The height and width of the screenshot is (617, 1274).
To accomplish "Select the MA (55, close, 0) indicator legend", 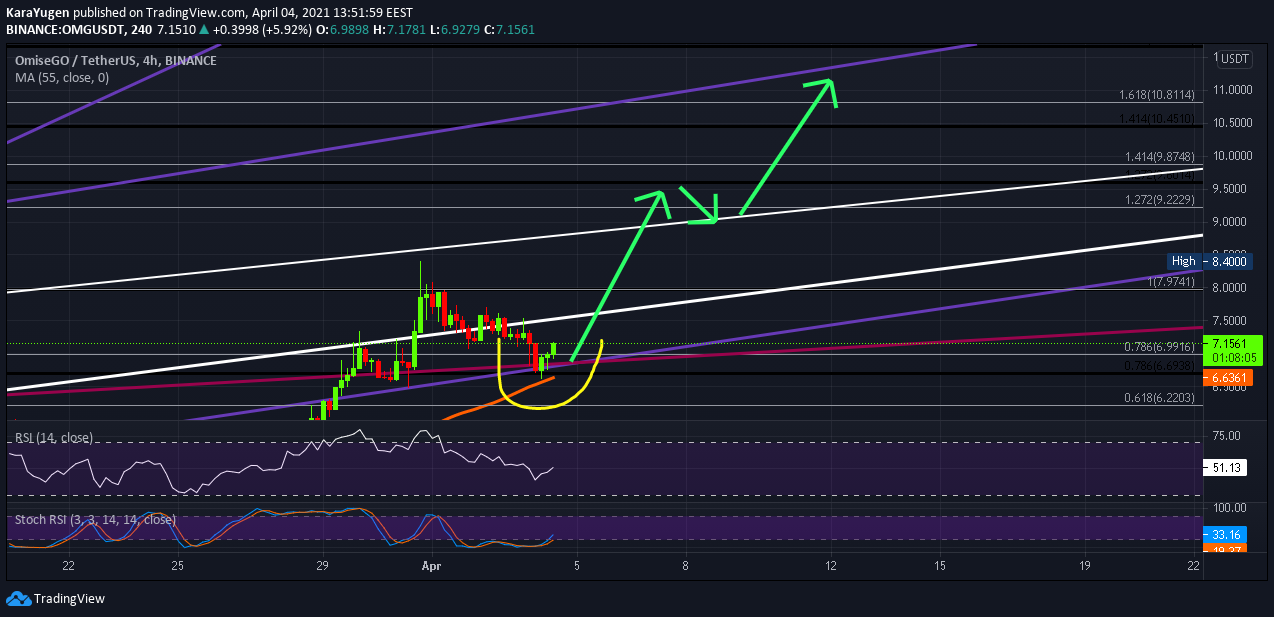I will click(x=62, y=77).
